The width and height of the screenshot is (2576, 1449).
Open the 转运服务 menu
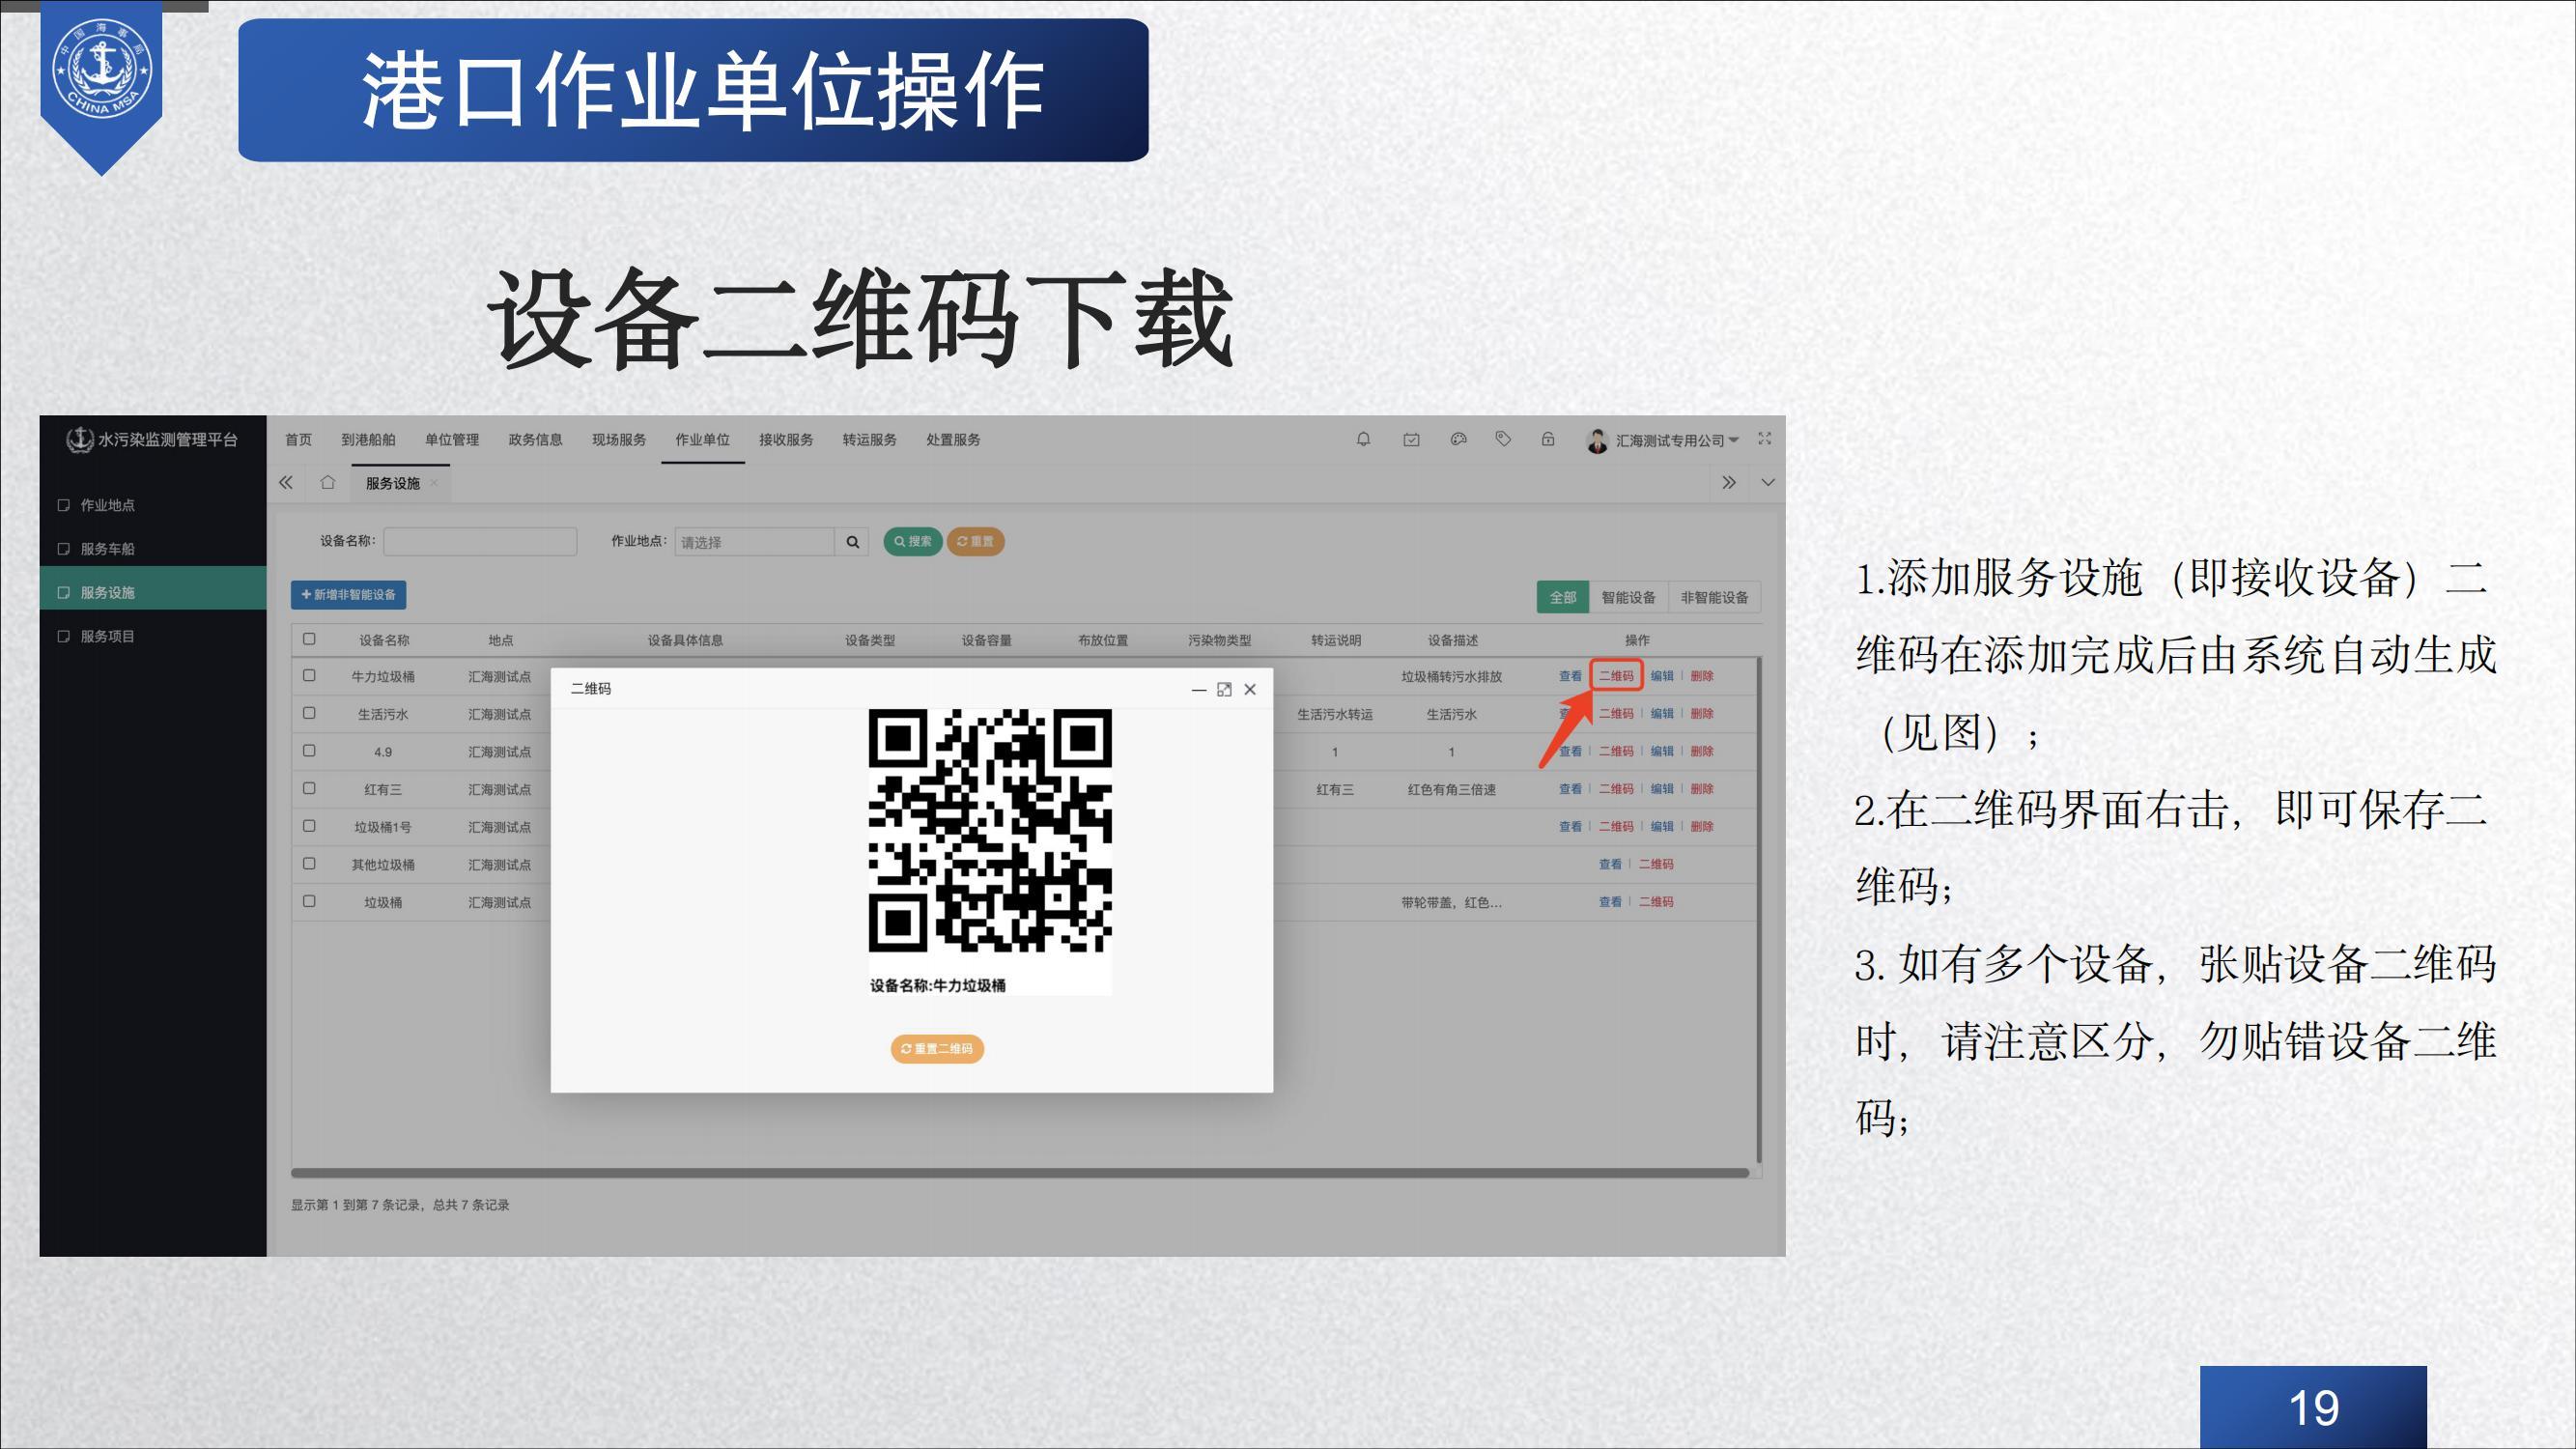[x=869, y=440]
